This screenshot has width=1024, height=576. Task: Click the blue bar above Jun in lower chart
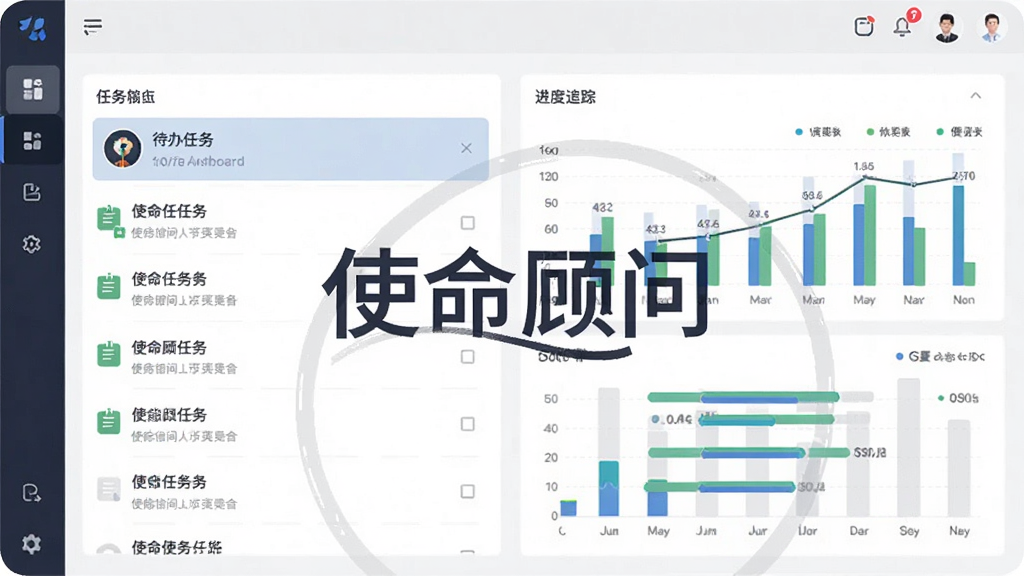coord(609,488)
